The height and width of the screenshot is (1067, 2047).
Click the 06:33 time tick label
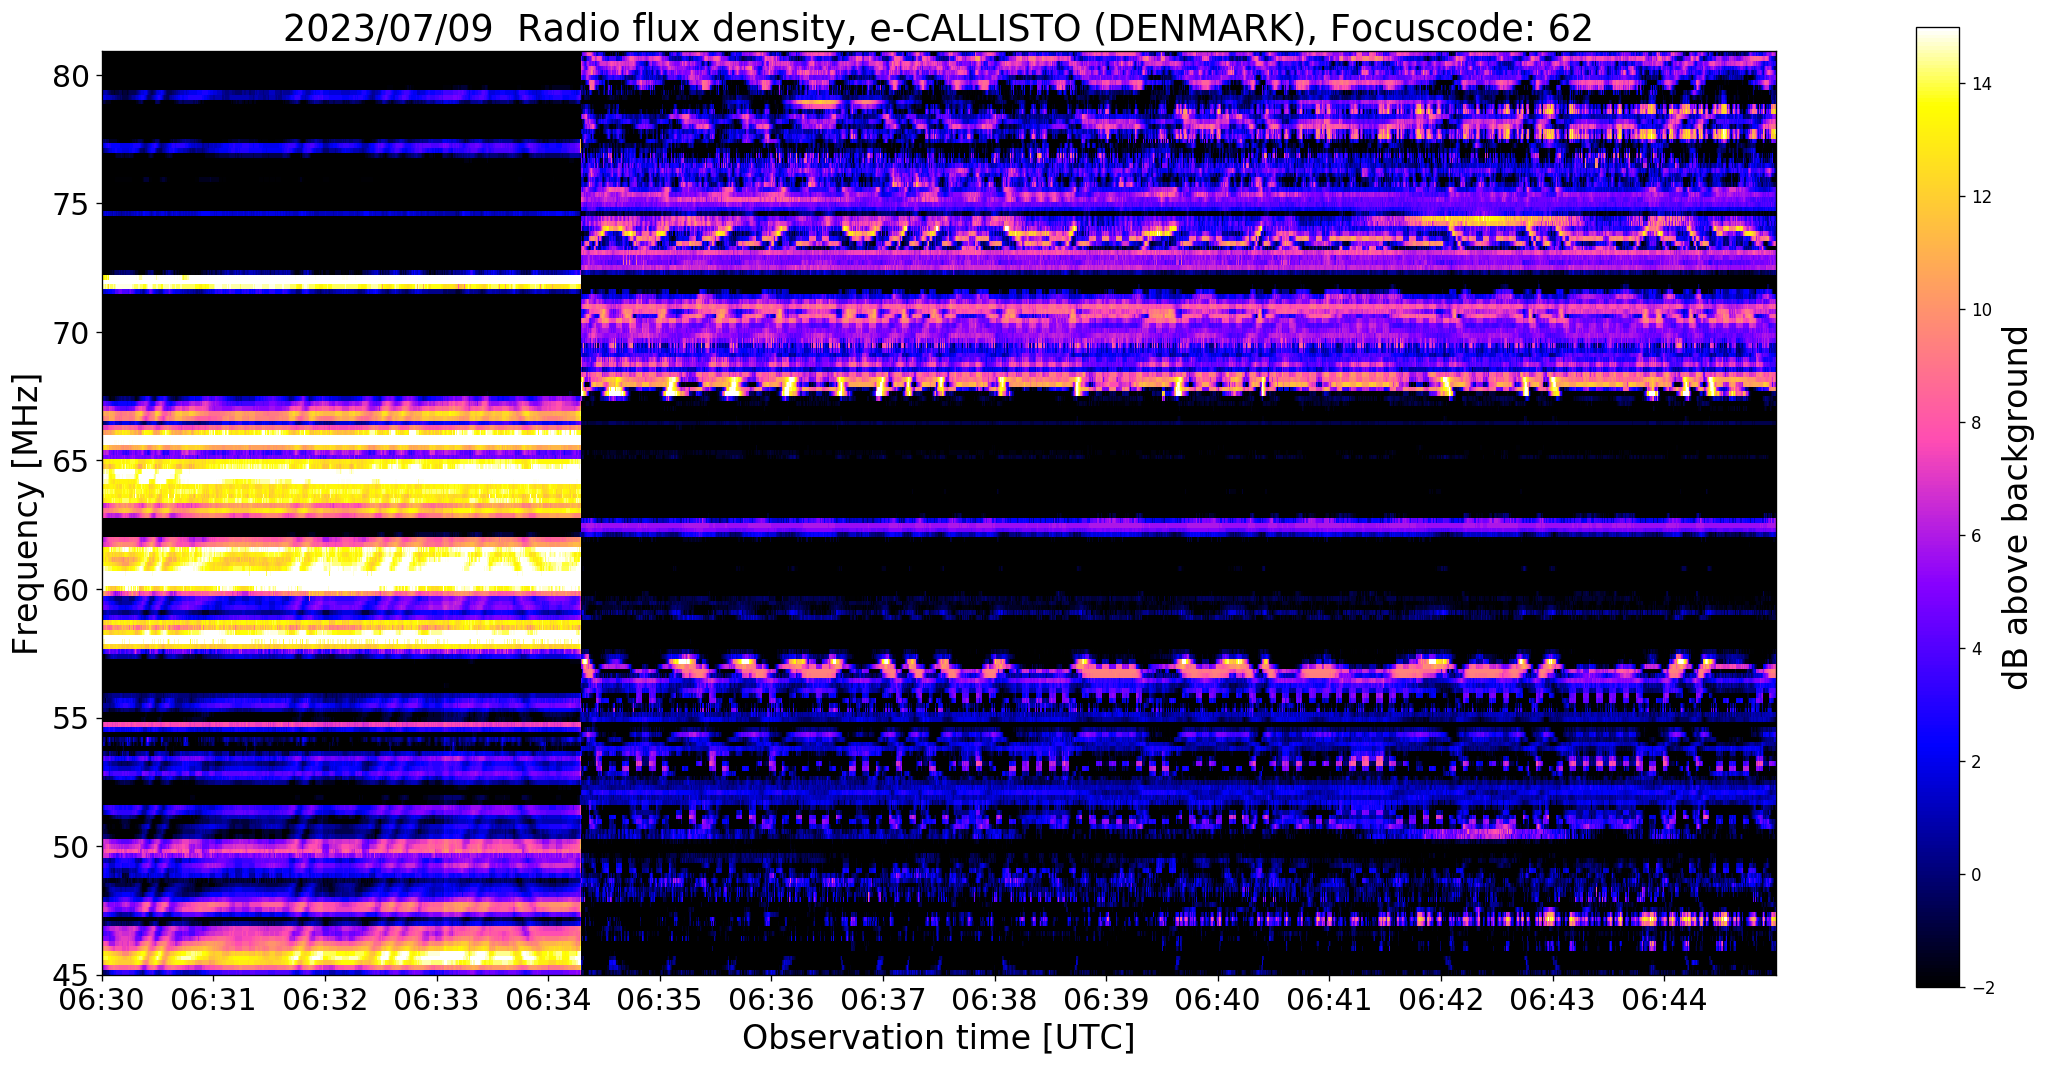tap(436, 998)
